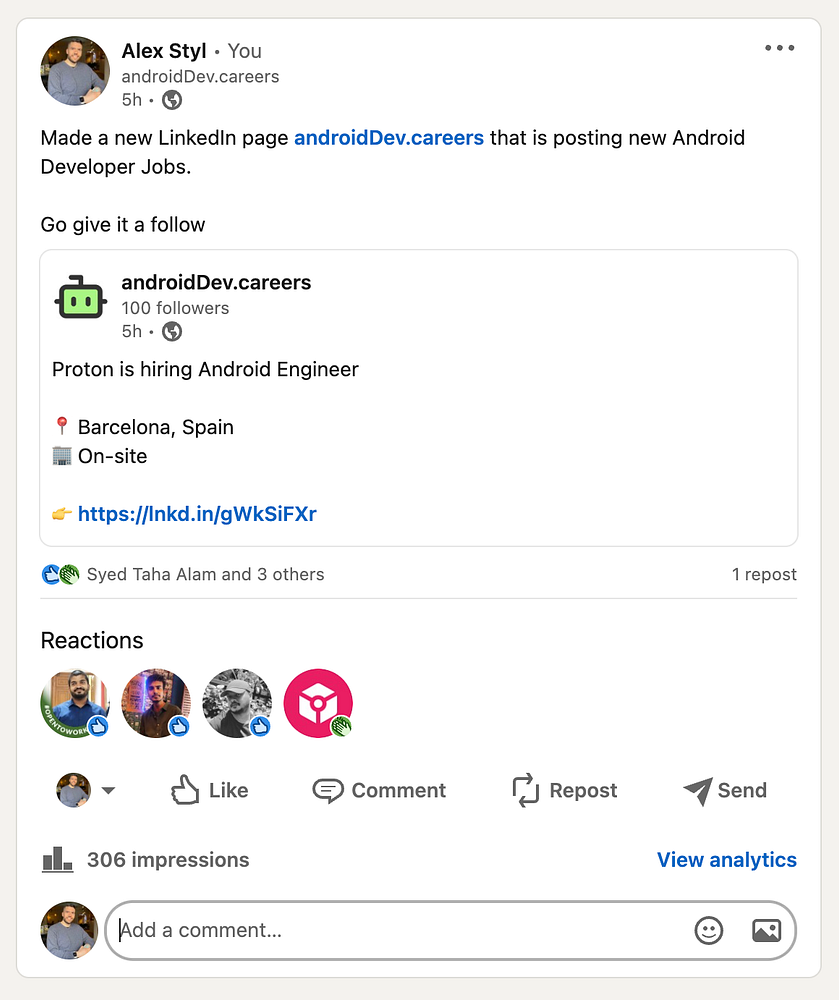Click the Like thumbs-up icon
Screen dimensions: 839x1000
(185, 790)
